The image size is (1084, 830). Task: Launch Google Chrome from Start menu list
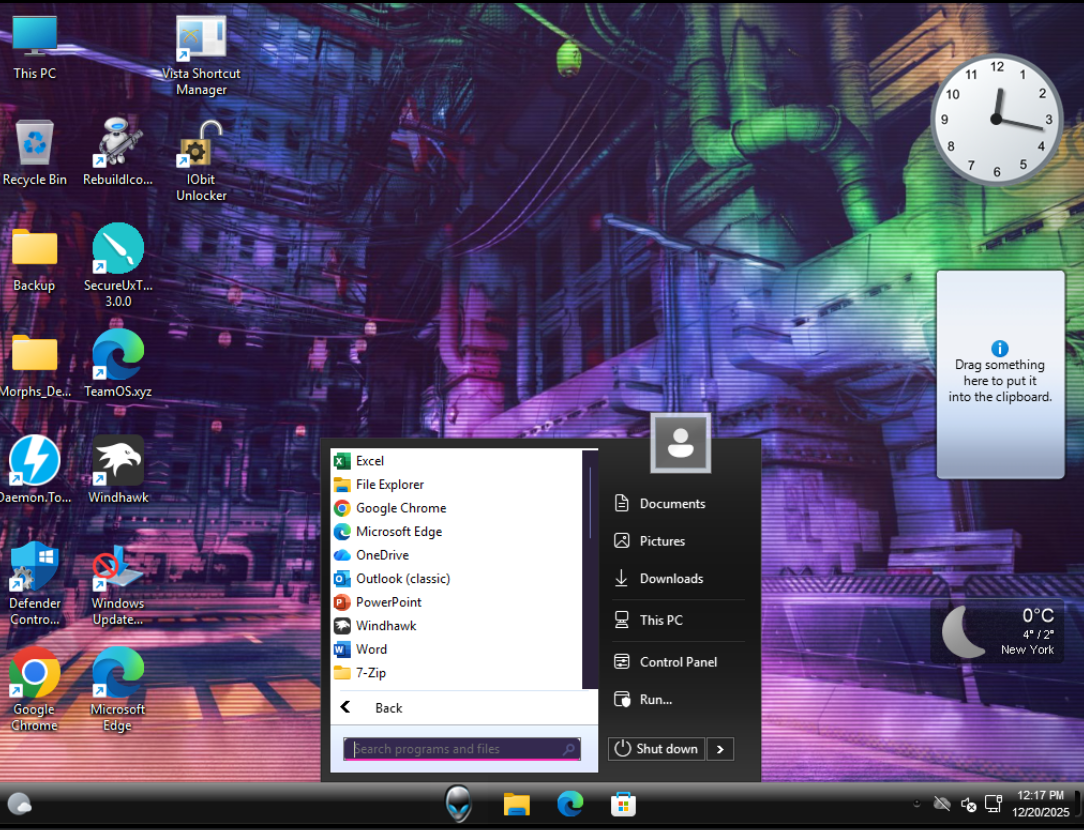(457, 508)
